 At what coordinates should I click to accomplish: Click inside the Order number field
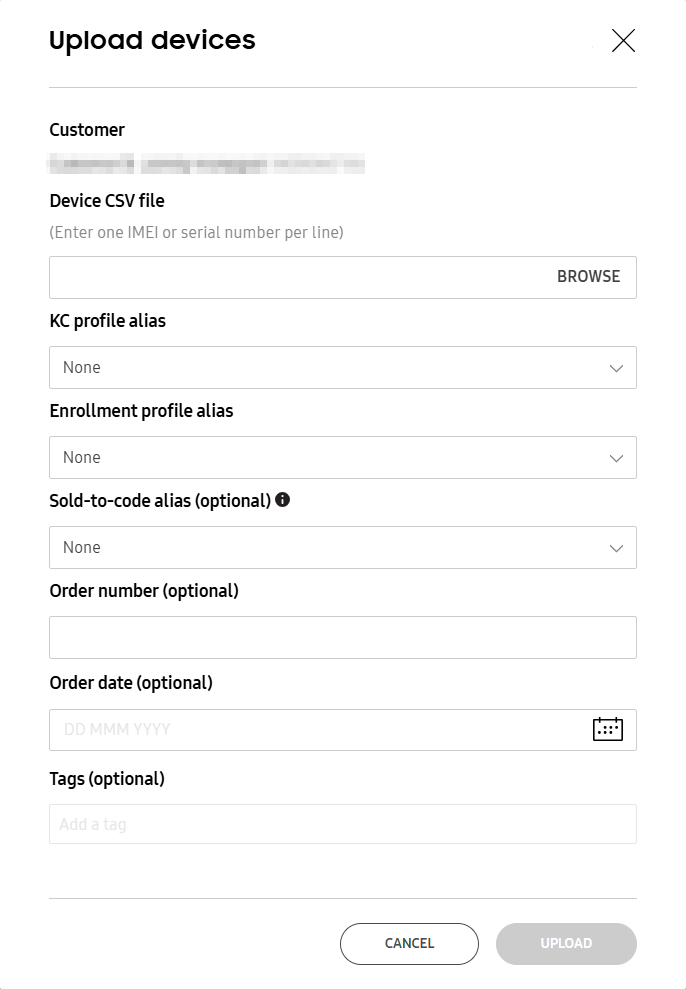coord(343,637)
